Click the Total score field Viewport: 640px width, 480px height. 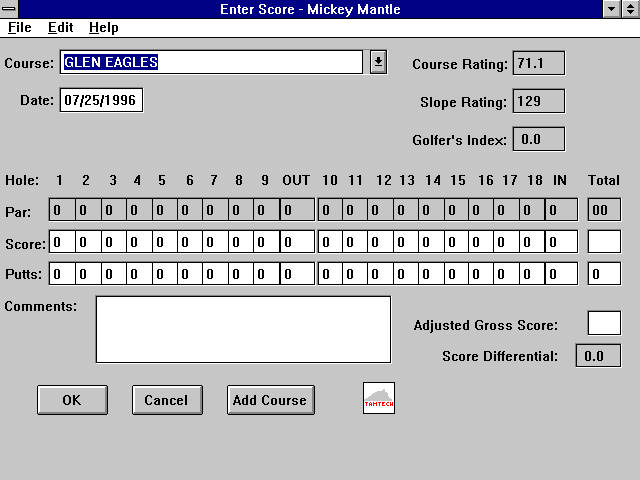[603, 242]
